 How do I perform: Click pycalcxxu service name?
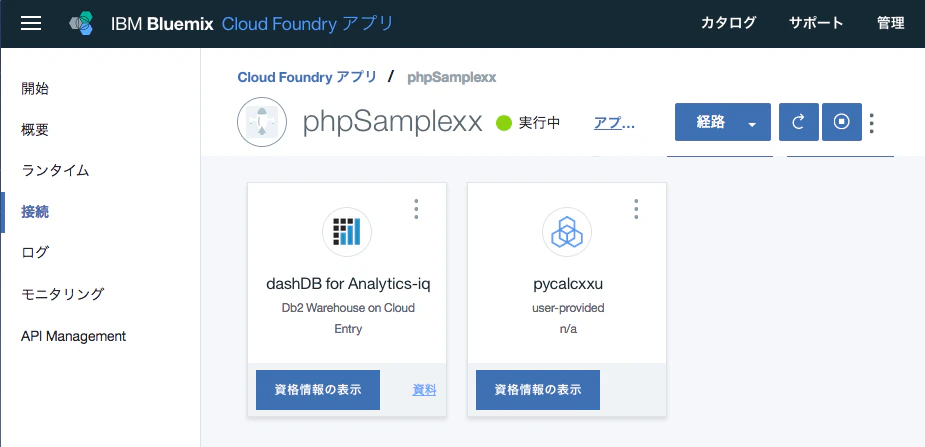coord(568,284)
